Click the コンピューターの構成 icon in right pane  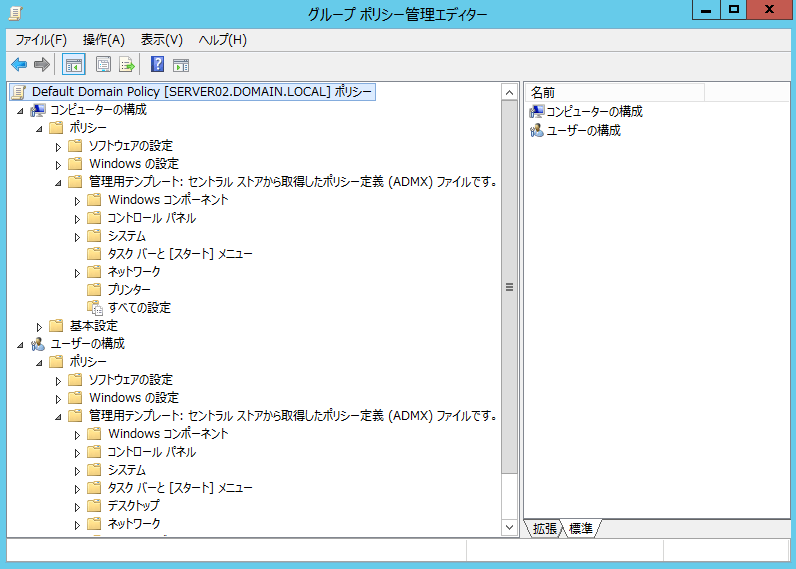[536, 112]
